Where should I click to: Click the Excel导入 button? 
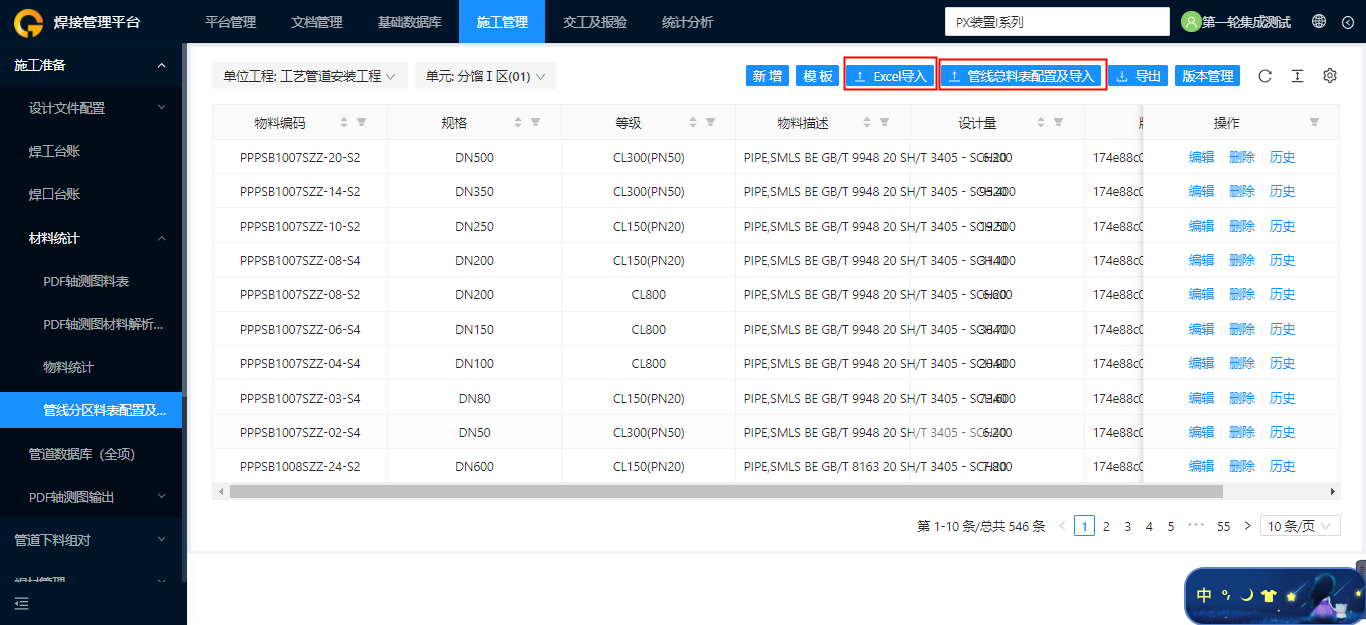click(x=890, y=76)
